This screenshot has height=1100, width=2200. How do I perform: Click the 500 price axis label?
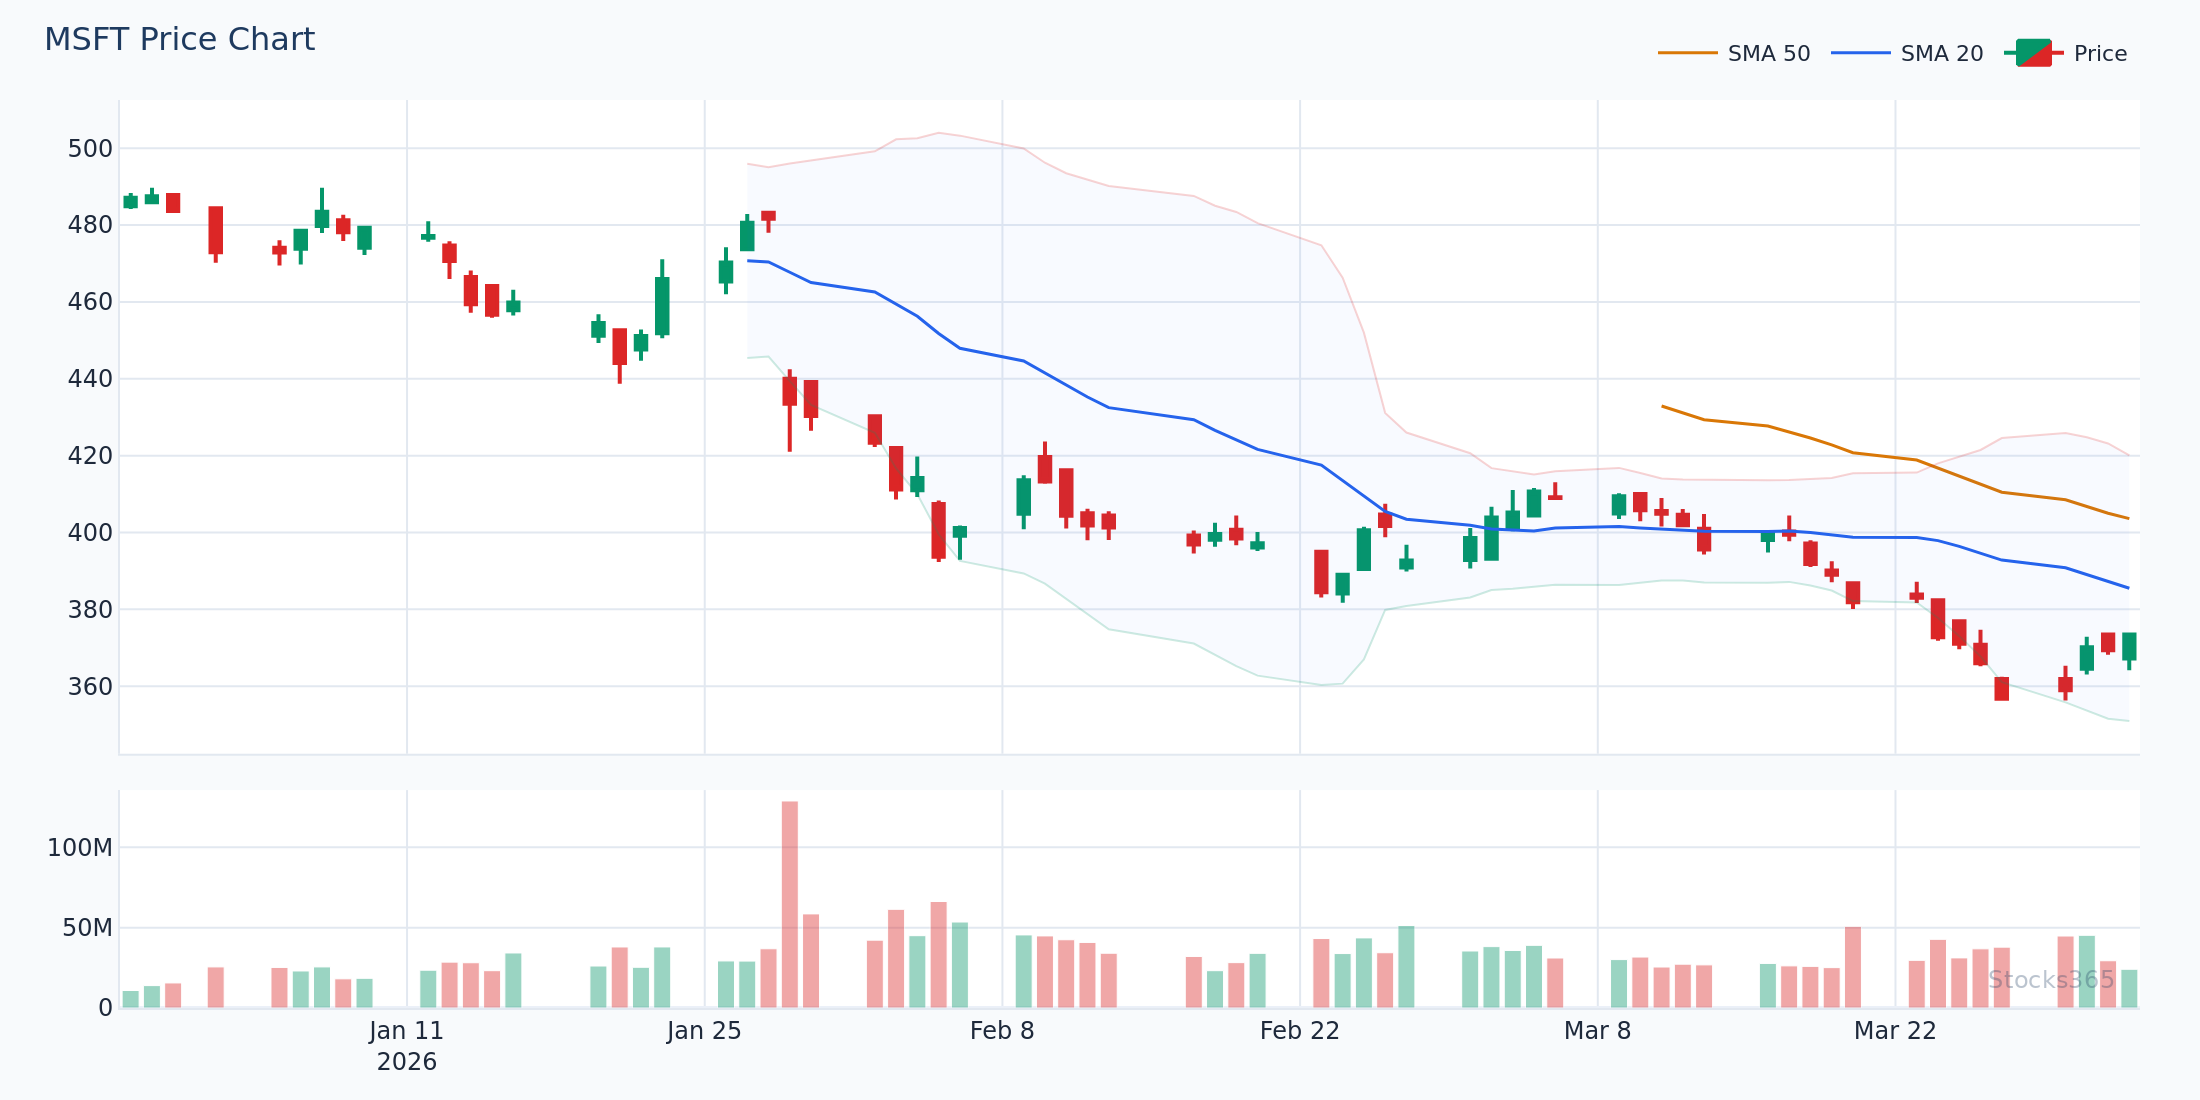(x=90, y=149)
